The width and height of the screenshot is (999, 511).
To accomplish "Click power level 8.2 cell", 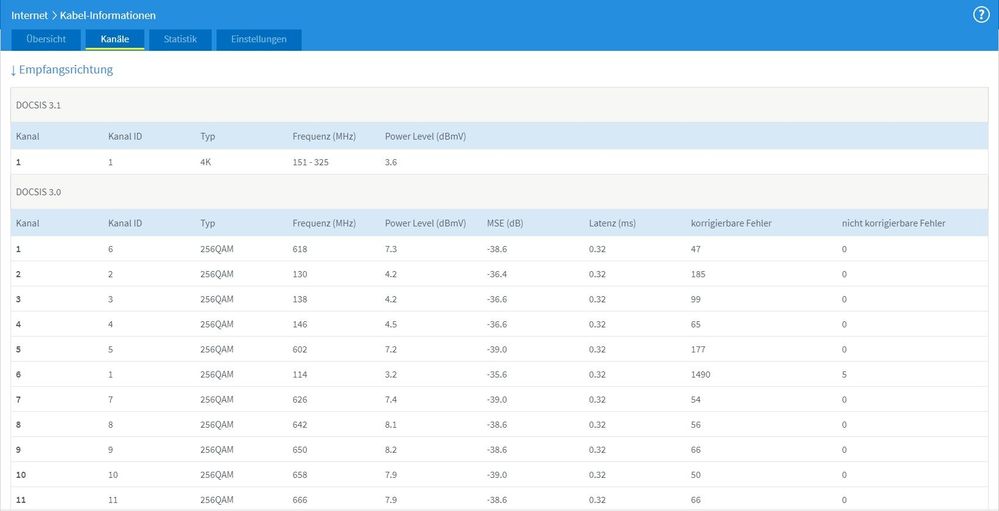I will tap(391, 450).
